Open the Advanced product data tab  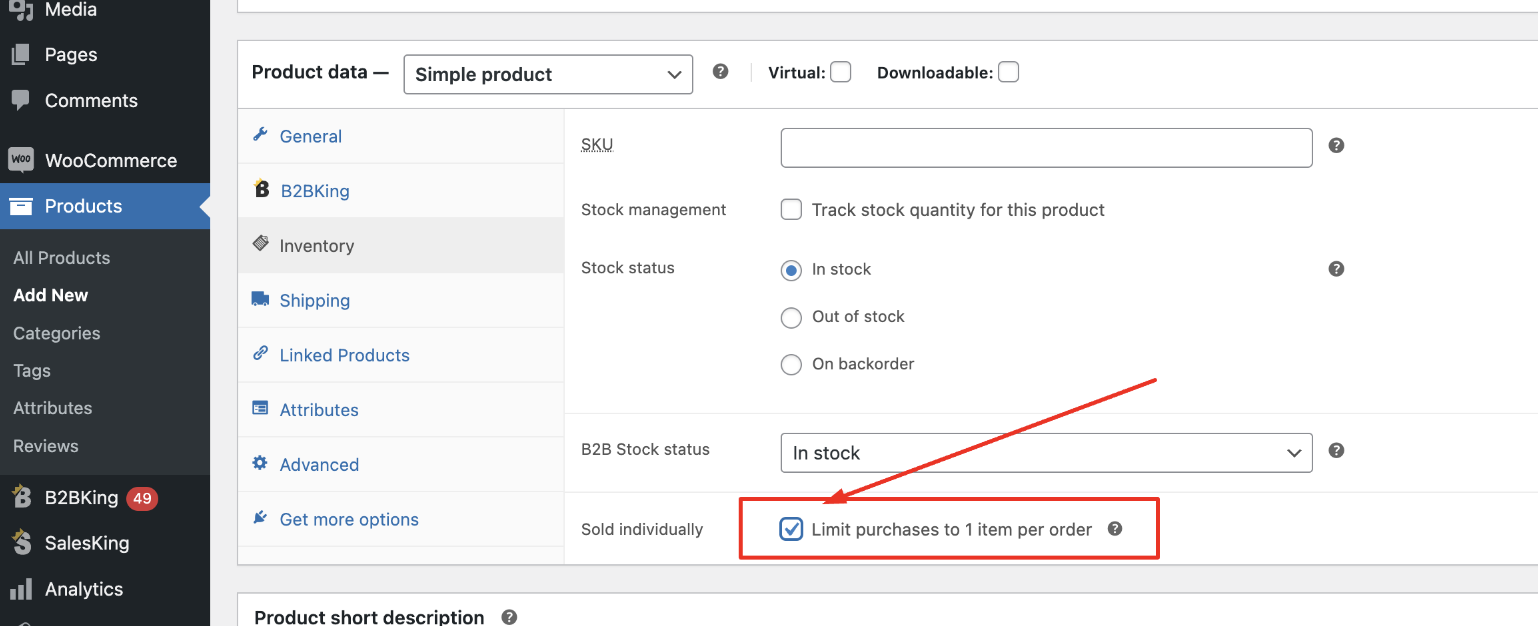[x=401, y=465]
